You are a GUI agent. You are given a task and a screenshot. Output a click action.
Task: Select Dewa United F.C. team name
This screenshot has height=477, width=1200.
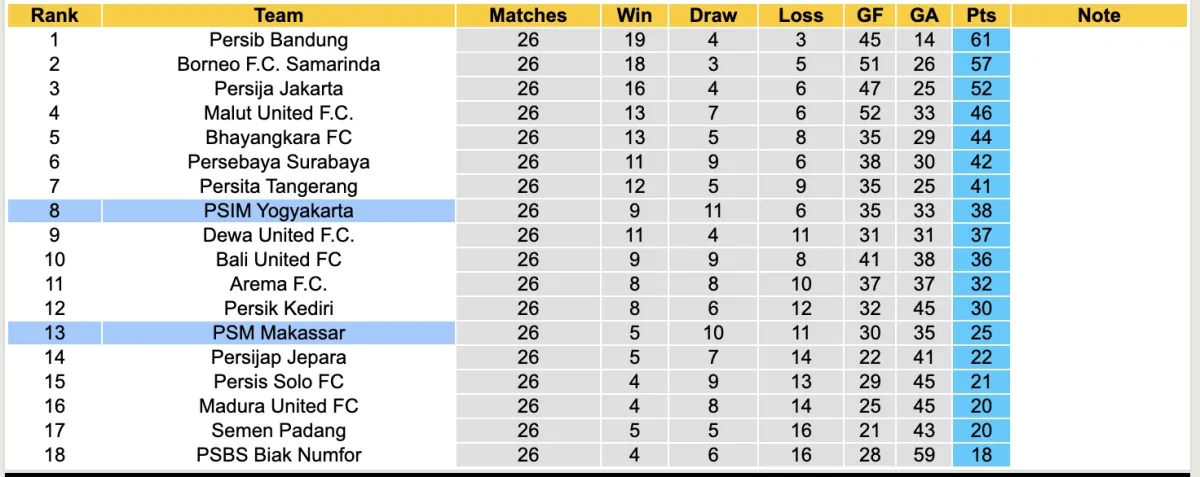[x=279, y=235]
